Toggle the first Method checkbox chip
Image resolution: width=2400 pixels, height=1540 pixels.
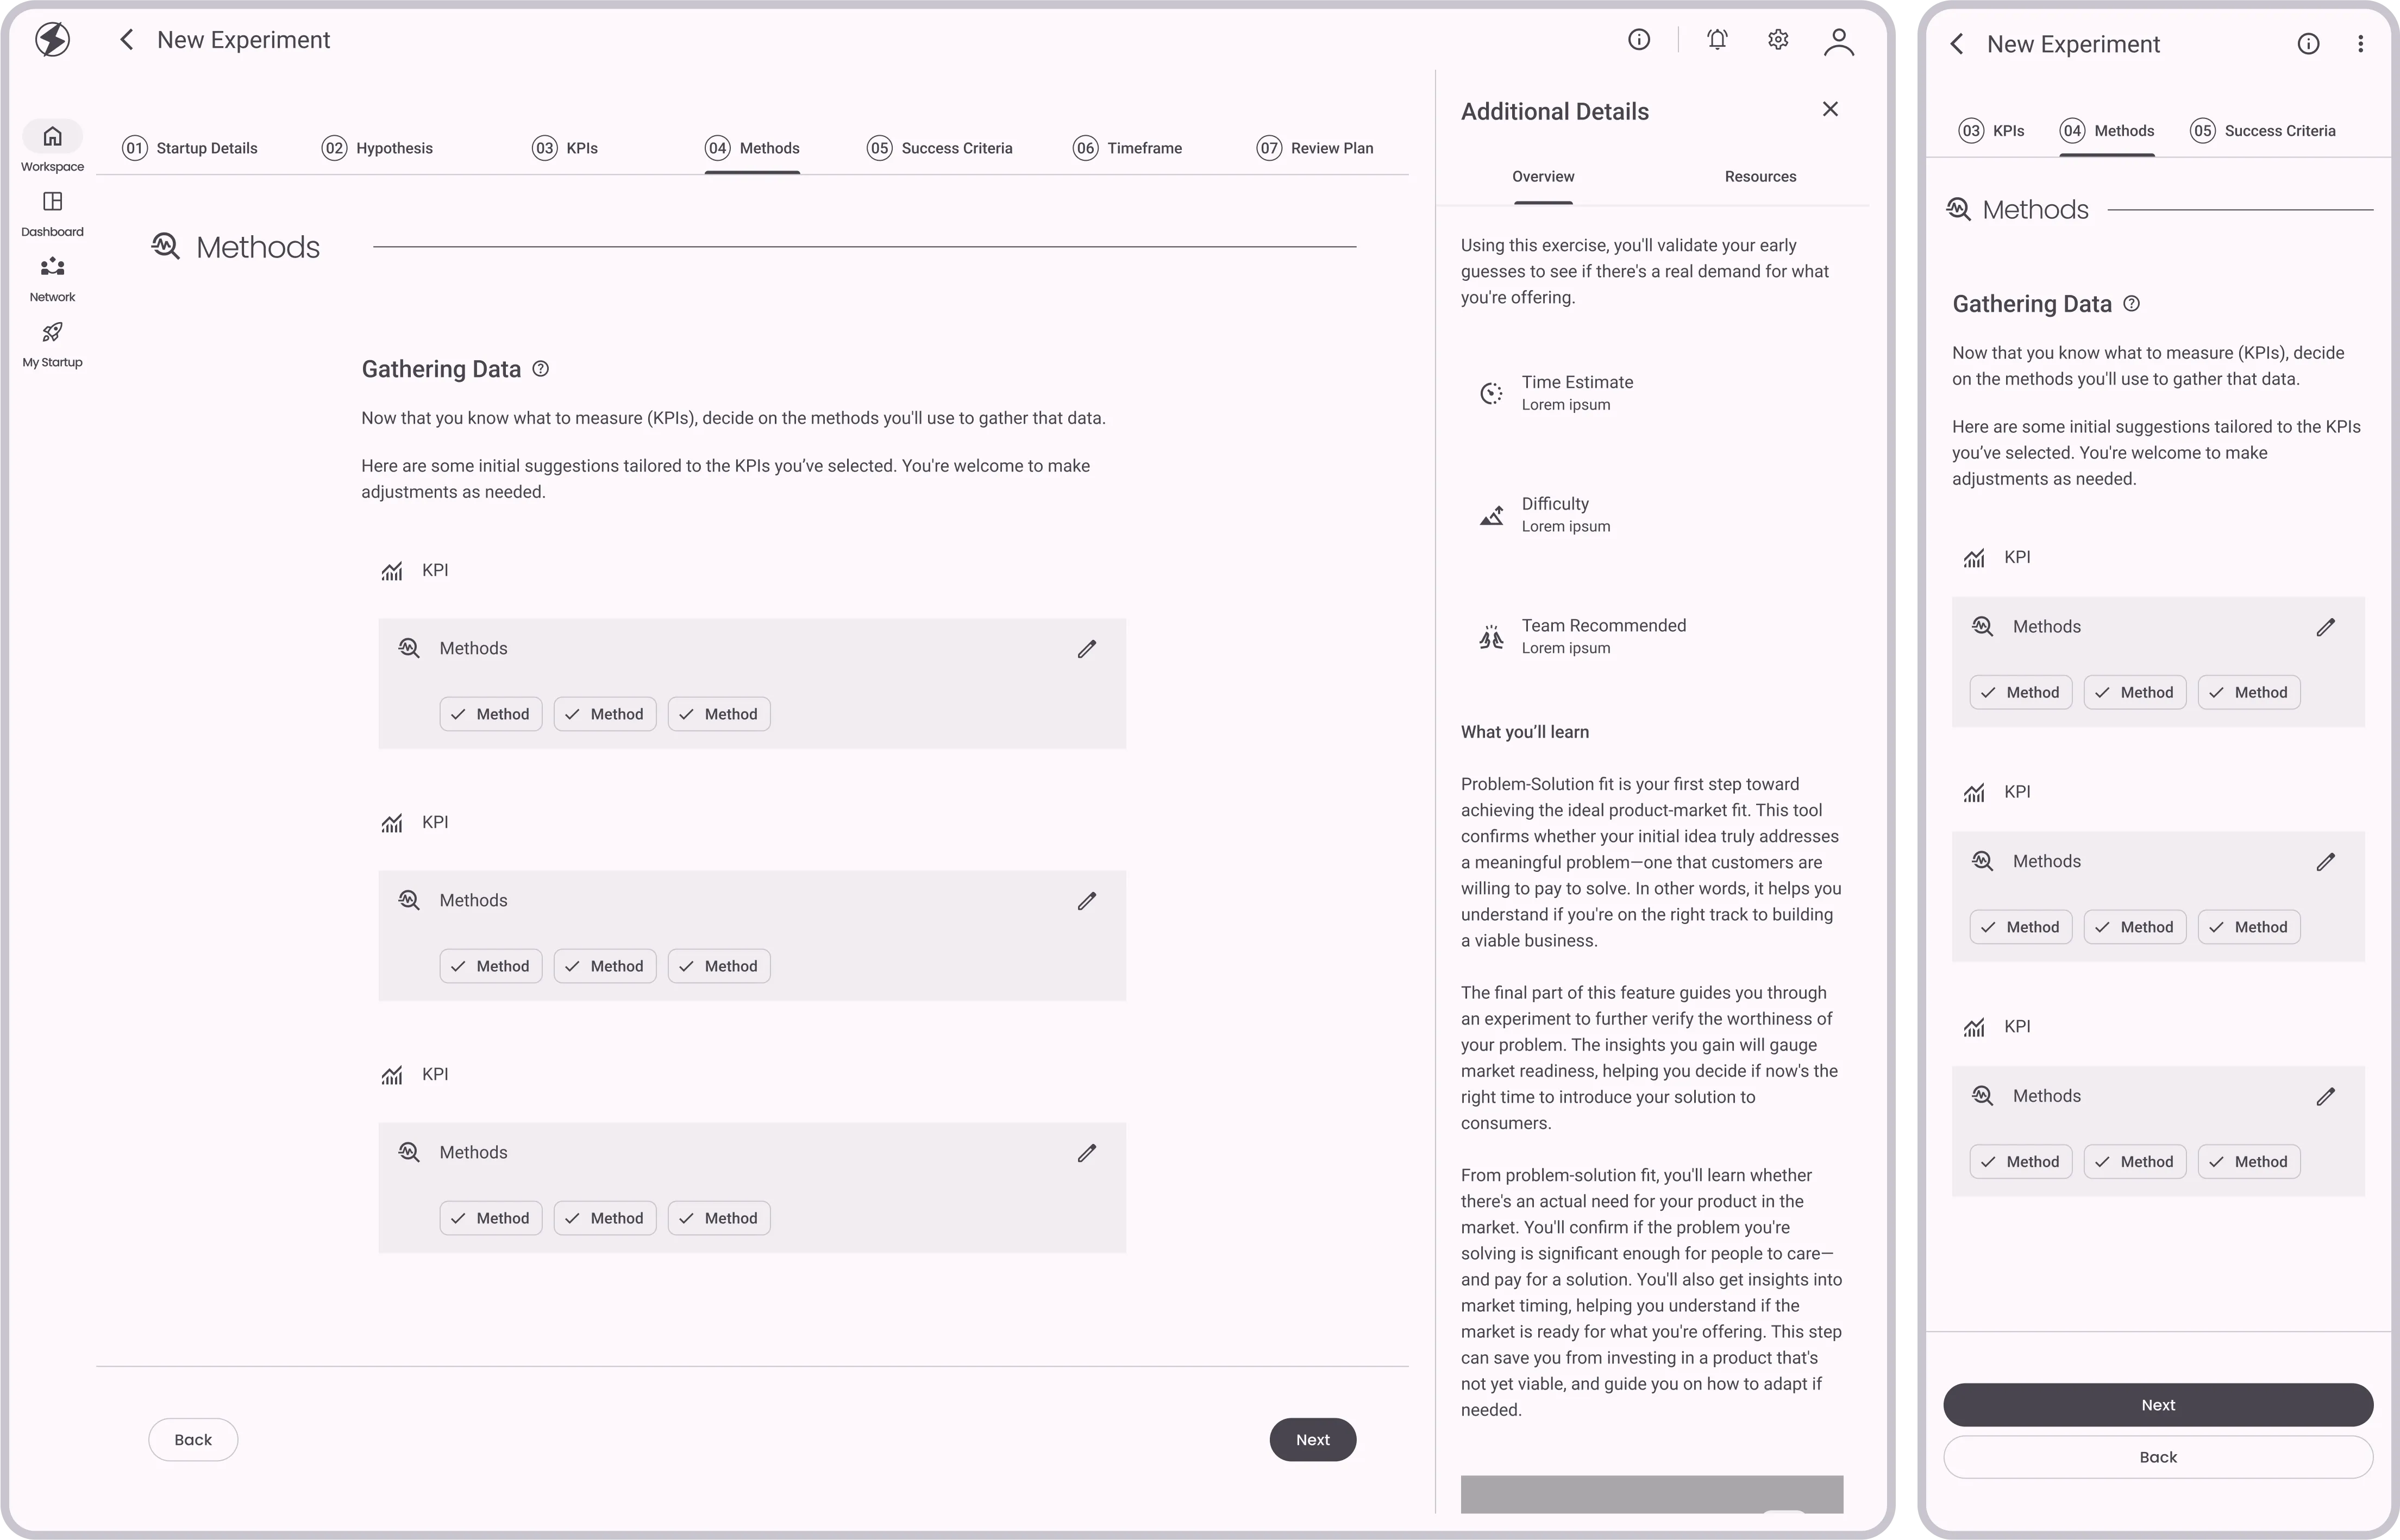point(490,713)
